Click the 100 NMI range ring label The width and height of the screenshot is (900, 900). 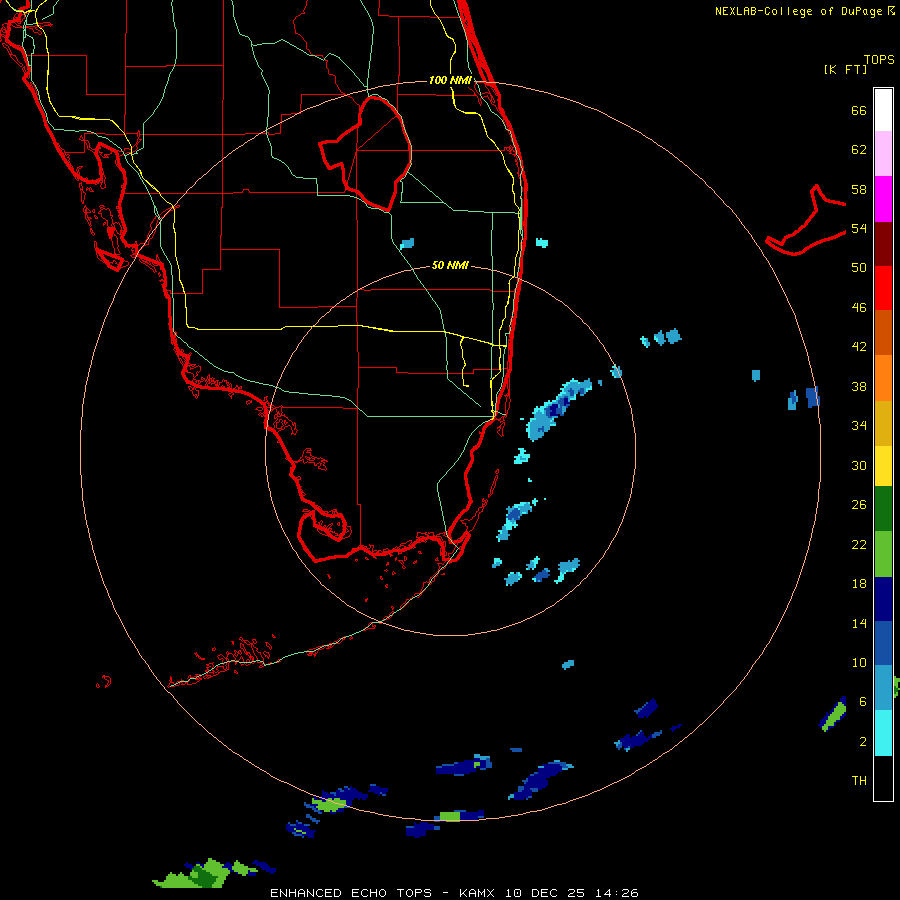pyautogui.click(x=450, y=80)
